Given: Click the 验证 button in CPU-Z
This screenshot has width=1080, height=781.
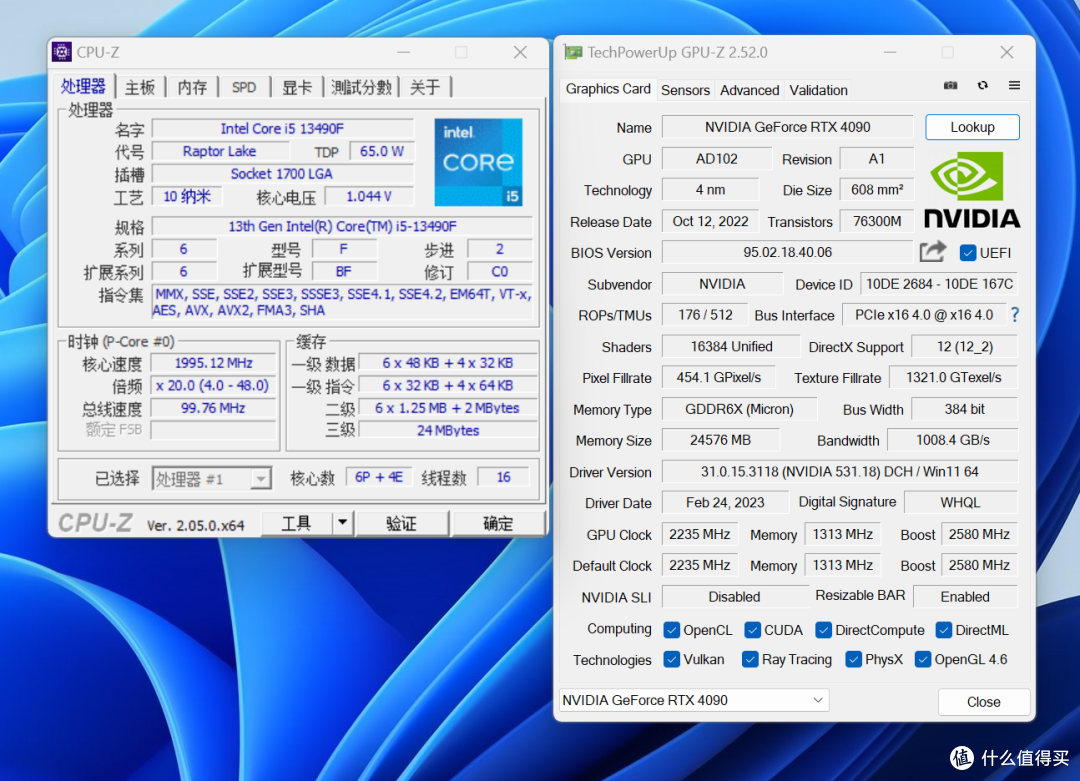Looking at the screenshot, I should [x=402, y=523].
